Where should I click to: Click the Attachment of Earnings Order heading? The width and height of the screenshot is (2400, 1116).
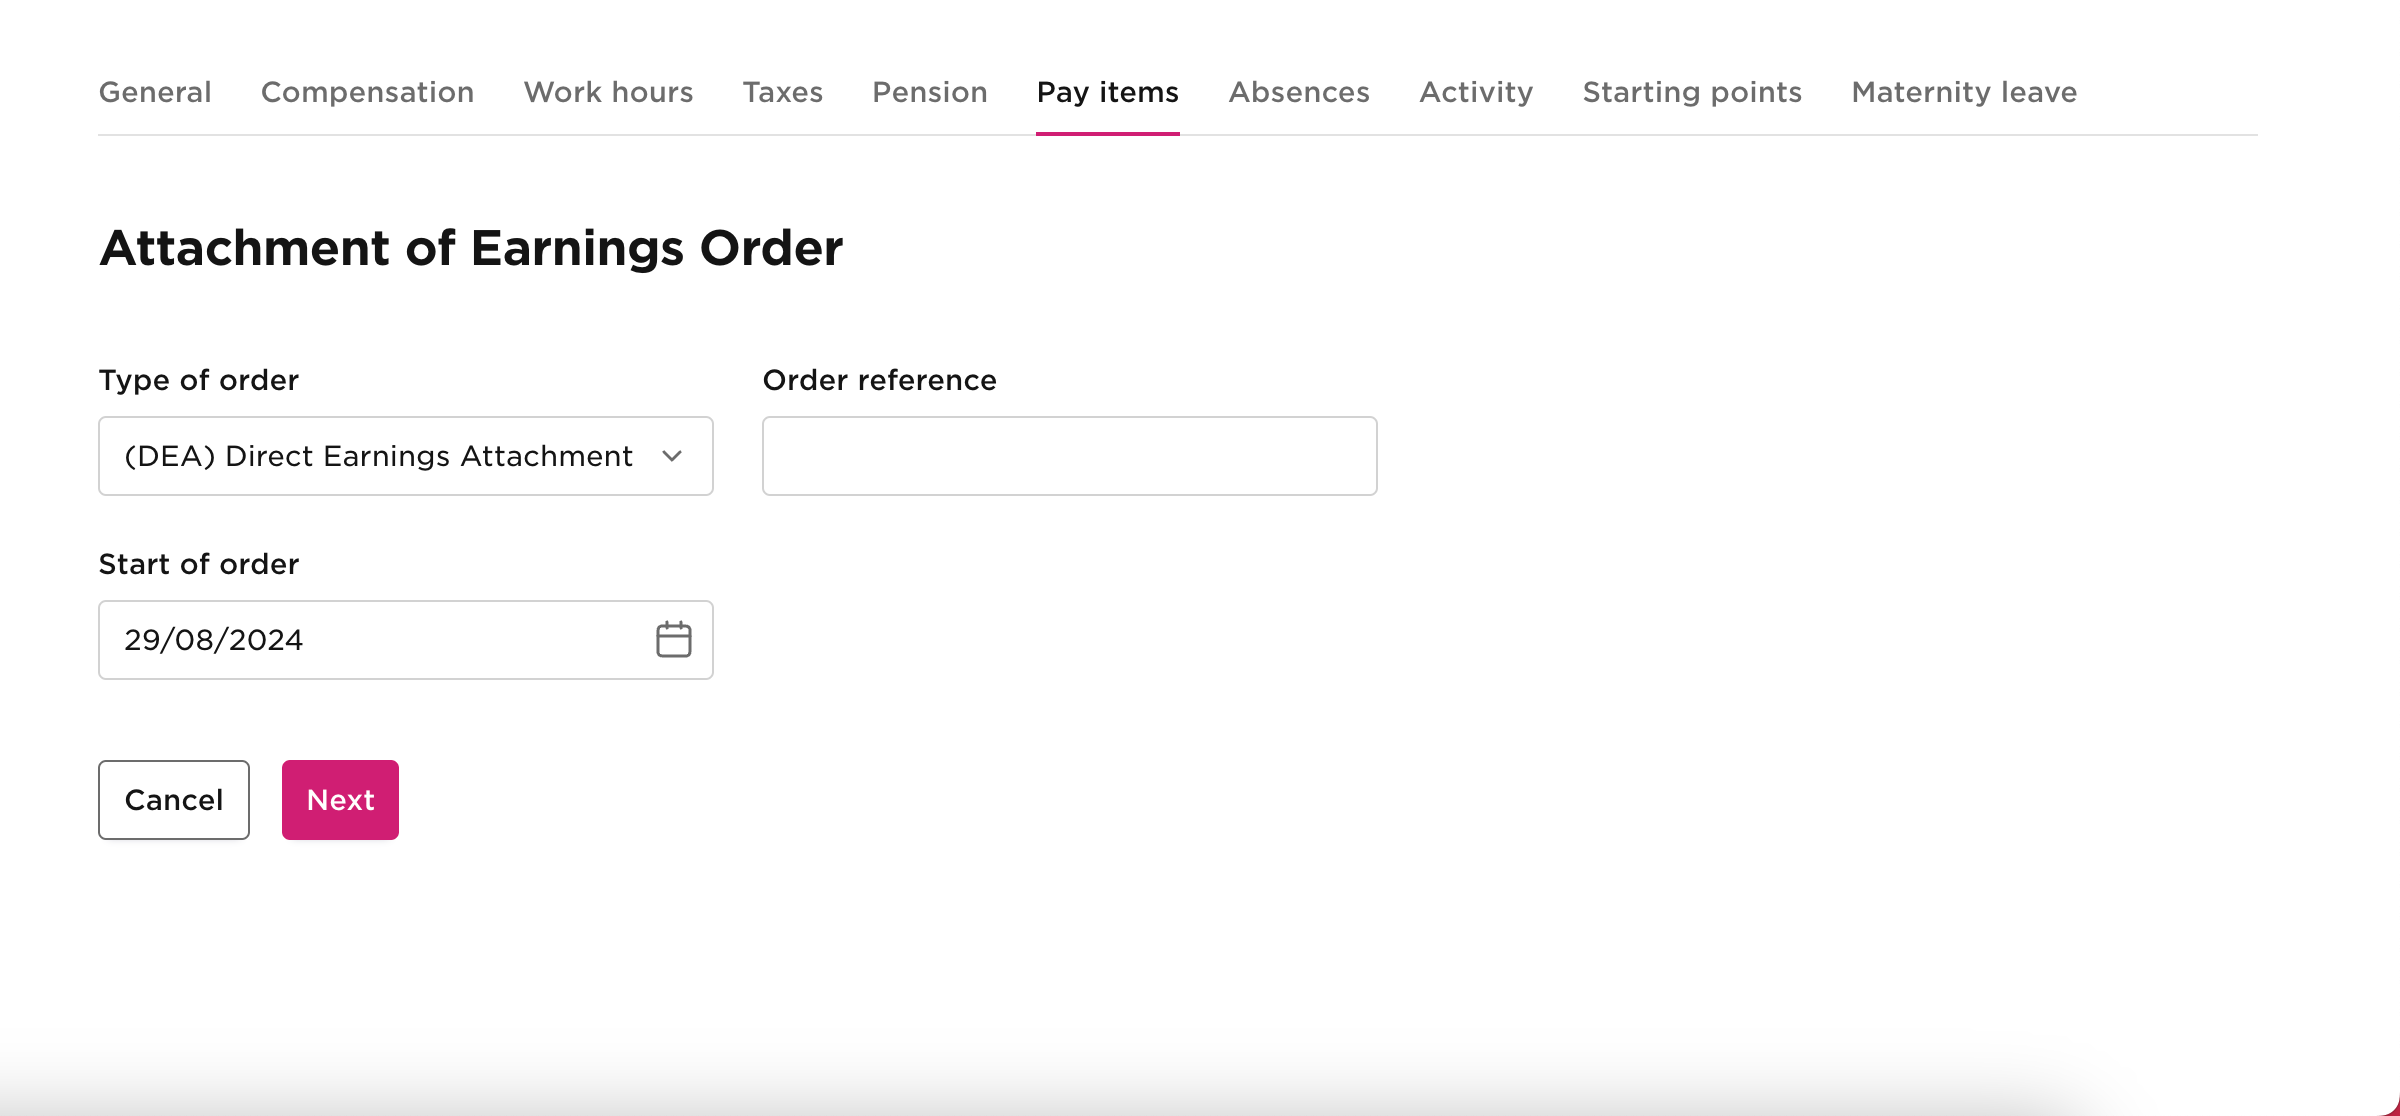coord(471,248)
